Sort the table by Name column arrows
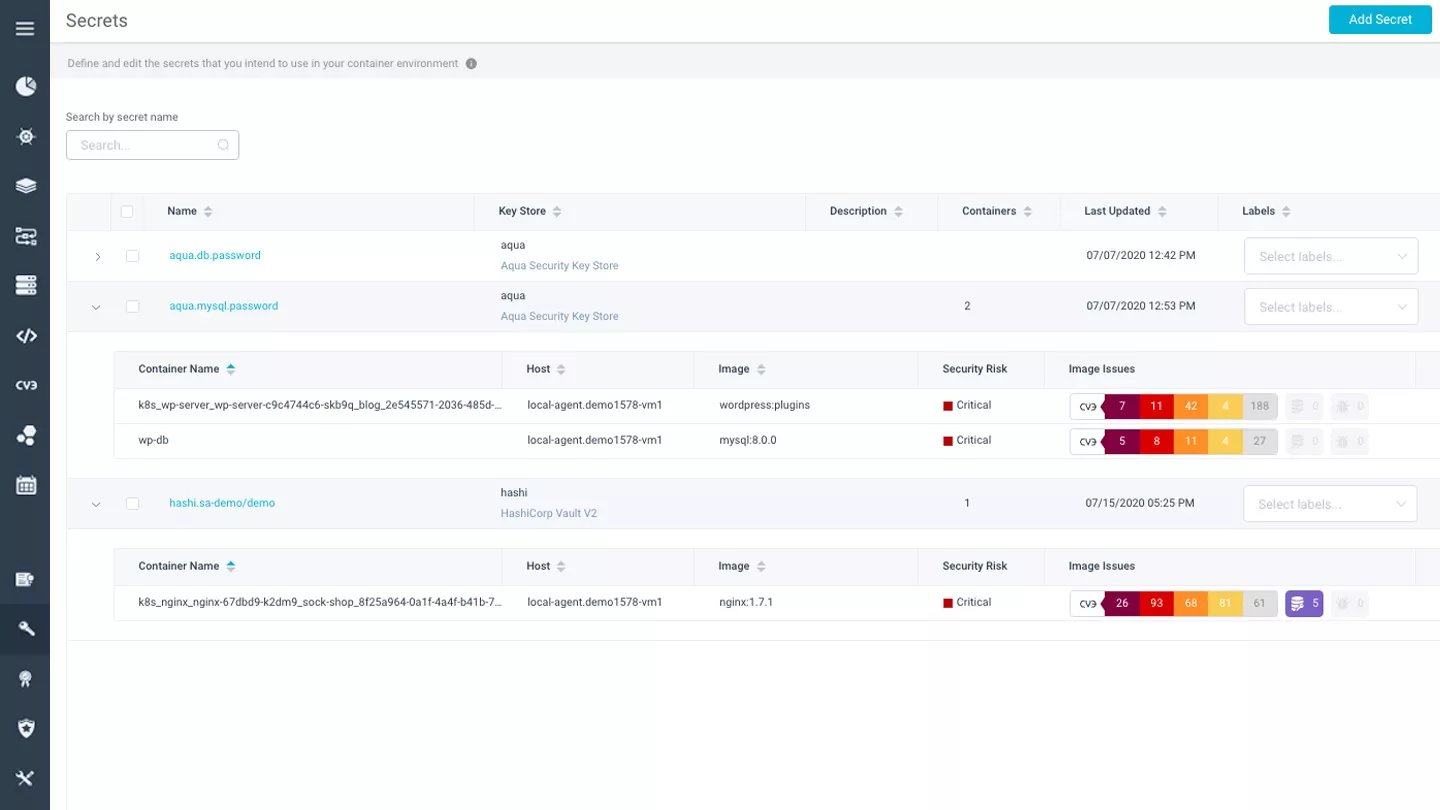 208,212
